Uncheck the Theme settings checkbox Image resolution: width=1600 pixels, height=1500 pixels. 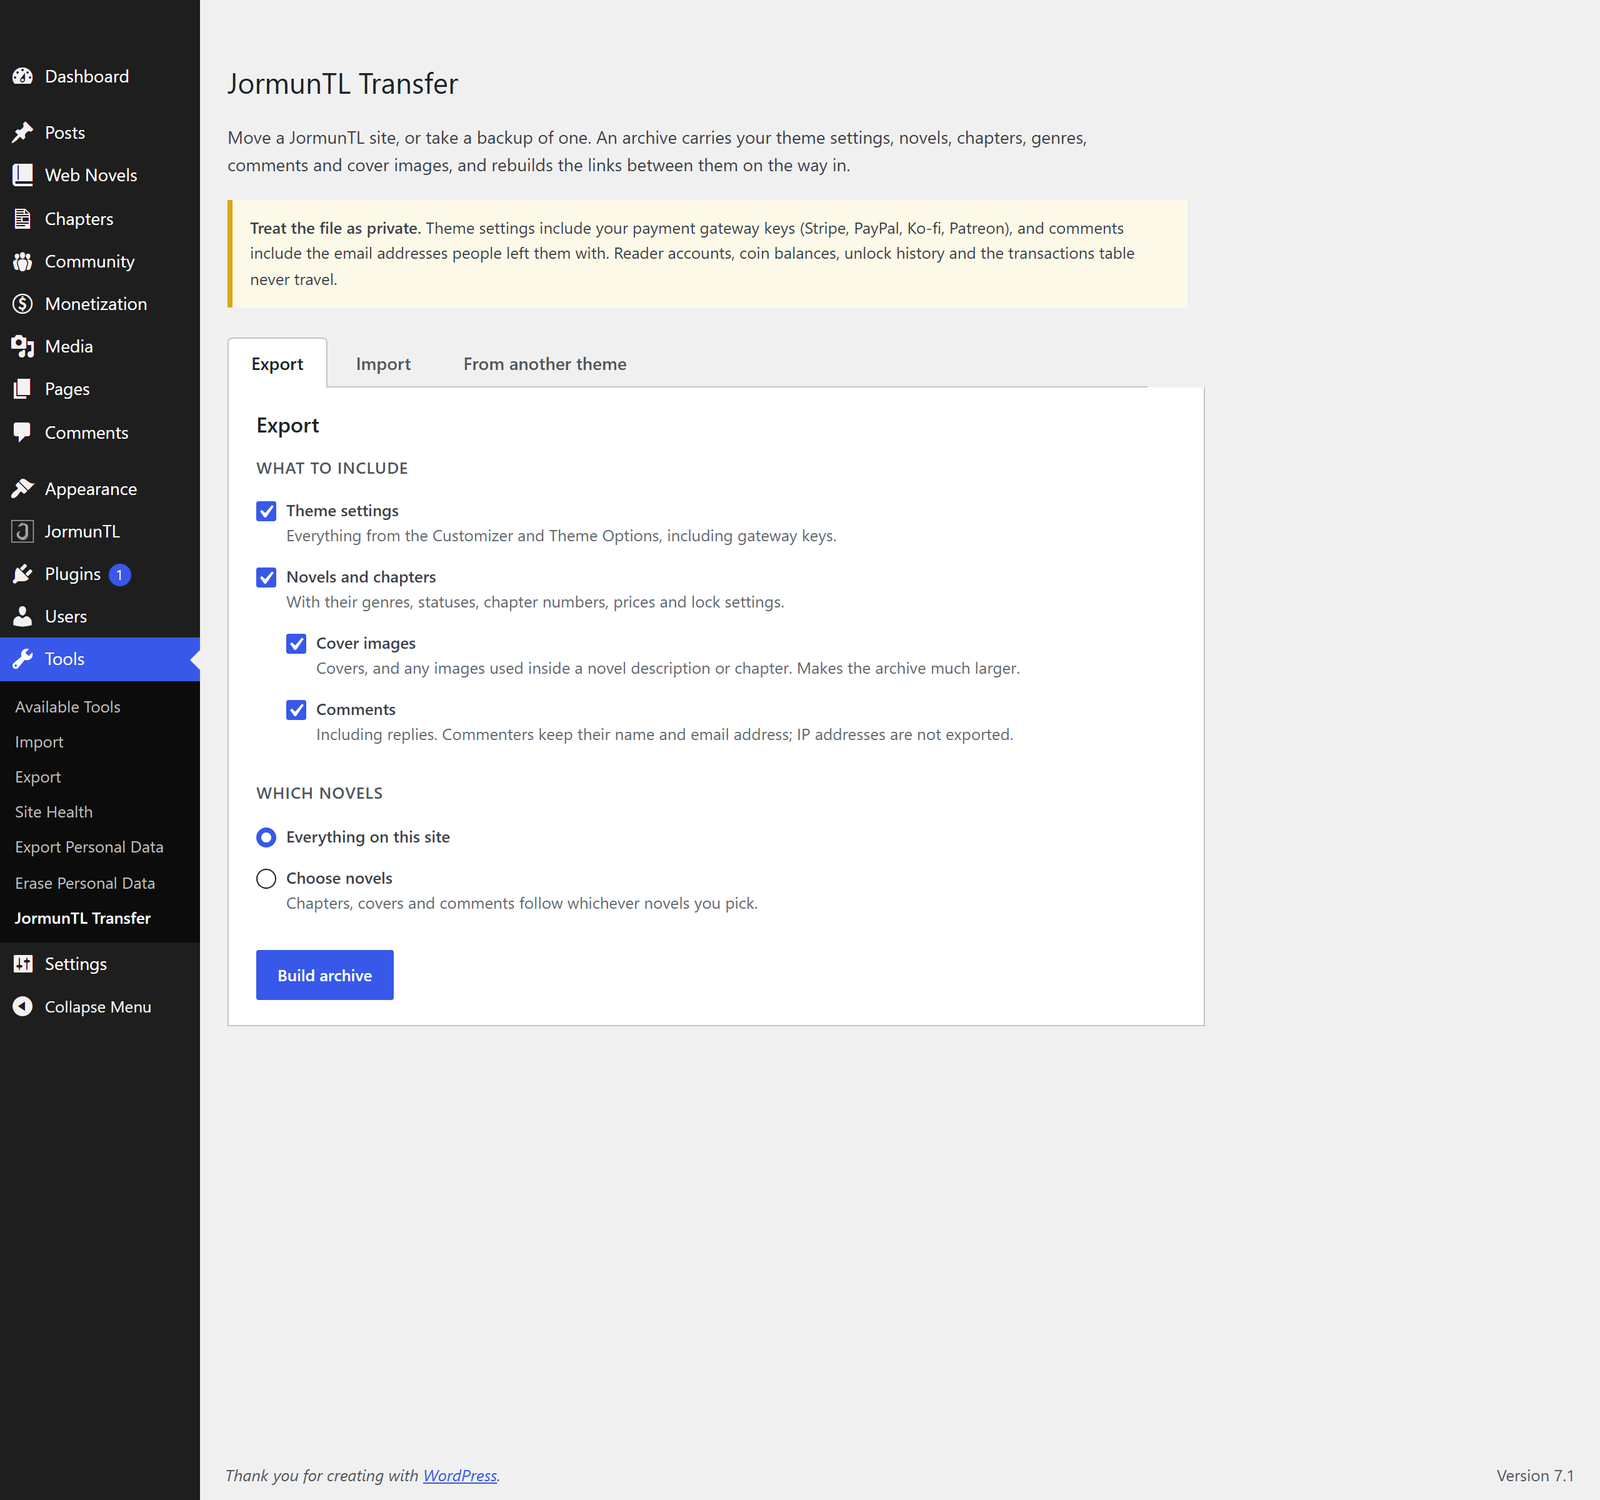point(266,511)
